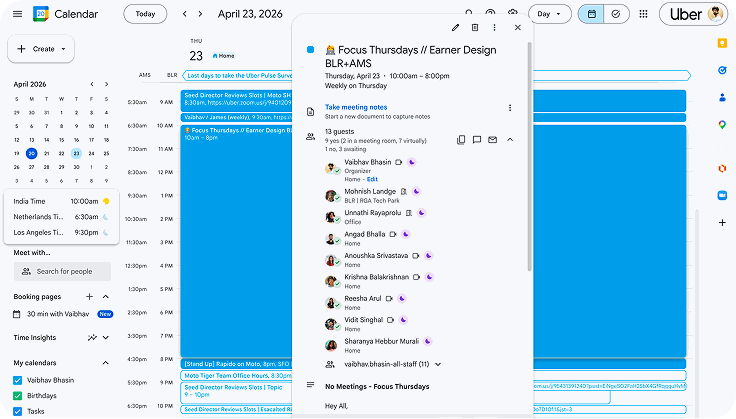The width and height of the screenshot is (736, 419).
Task: Copy guest emails with the copy icon
Action: (461, 140)
